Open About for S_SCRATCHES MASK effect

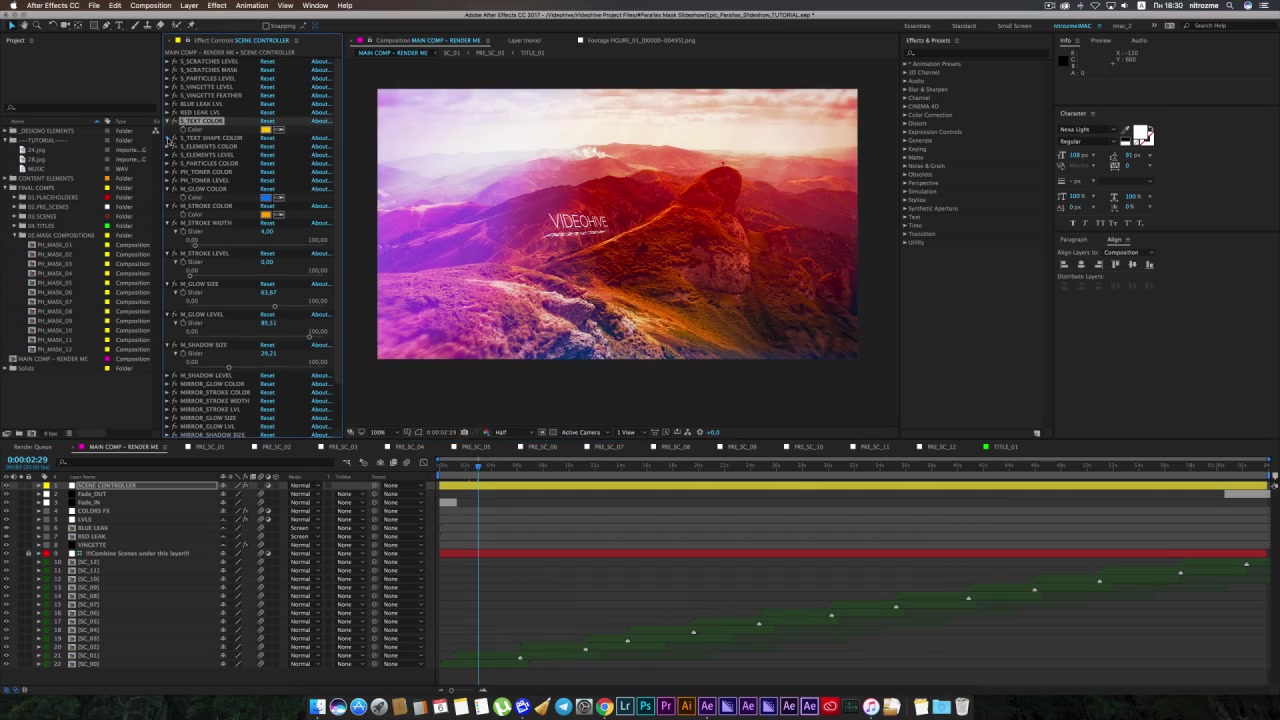click(x=320, y=70)
